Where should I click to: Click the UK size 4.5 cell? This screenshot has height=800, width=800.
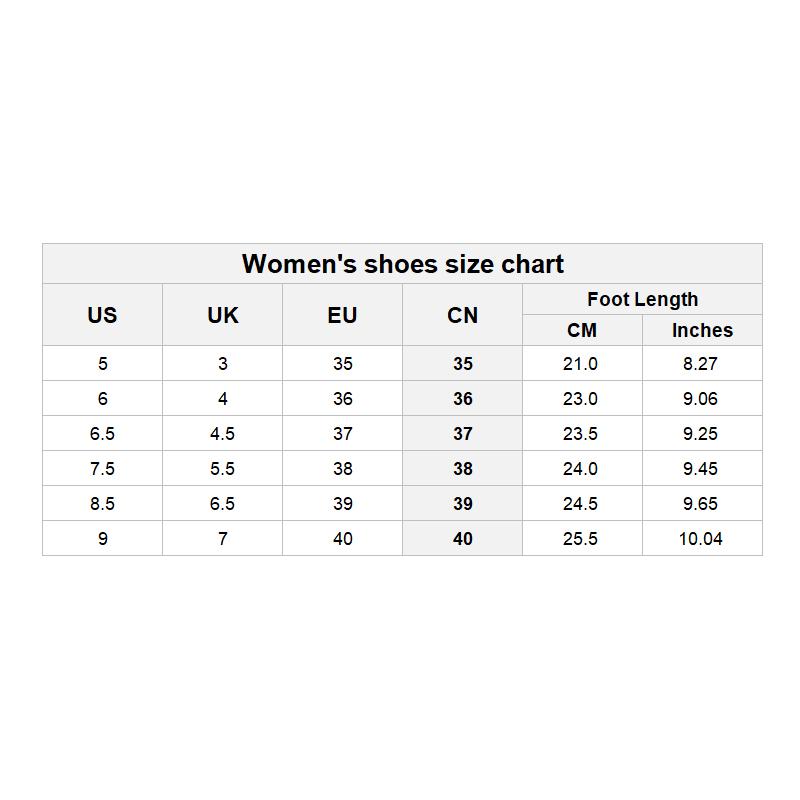(222, 434)
